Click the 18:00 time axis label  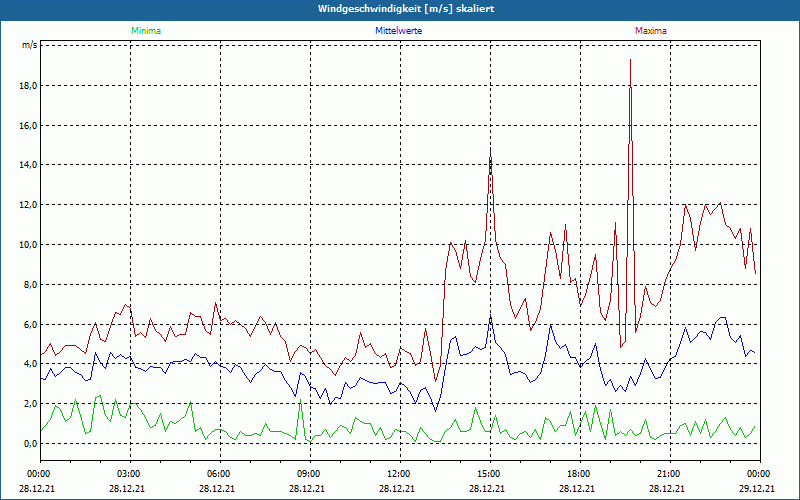click(579, 474)
